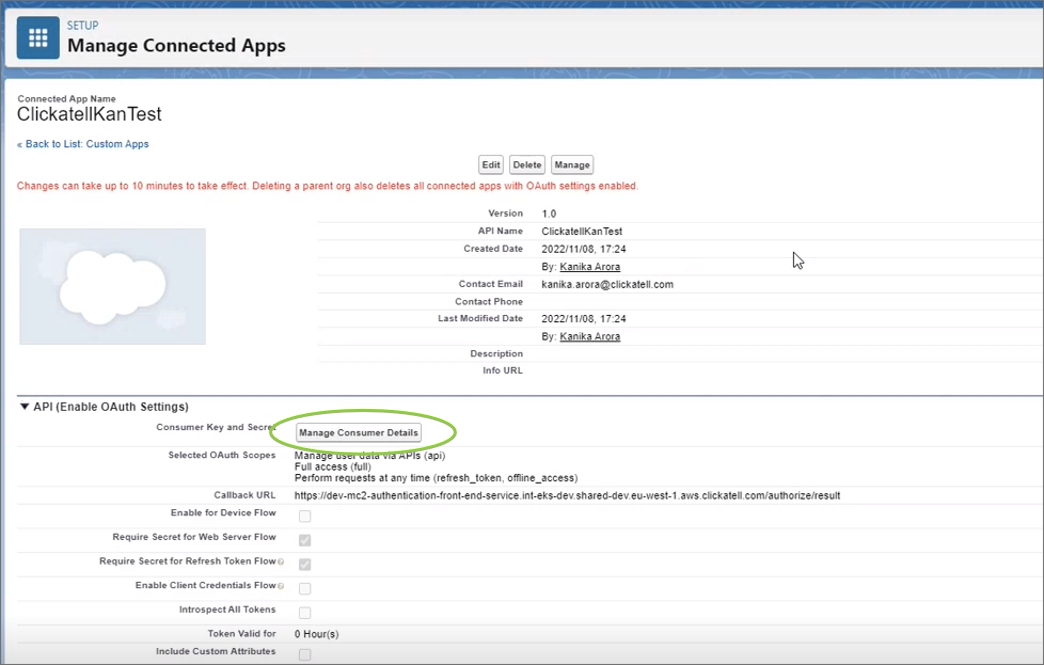This screenshot has width=1044, height=665.
Task: Collapse the API (Enable OAuth Settings) section
Action: (25, 407)
